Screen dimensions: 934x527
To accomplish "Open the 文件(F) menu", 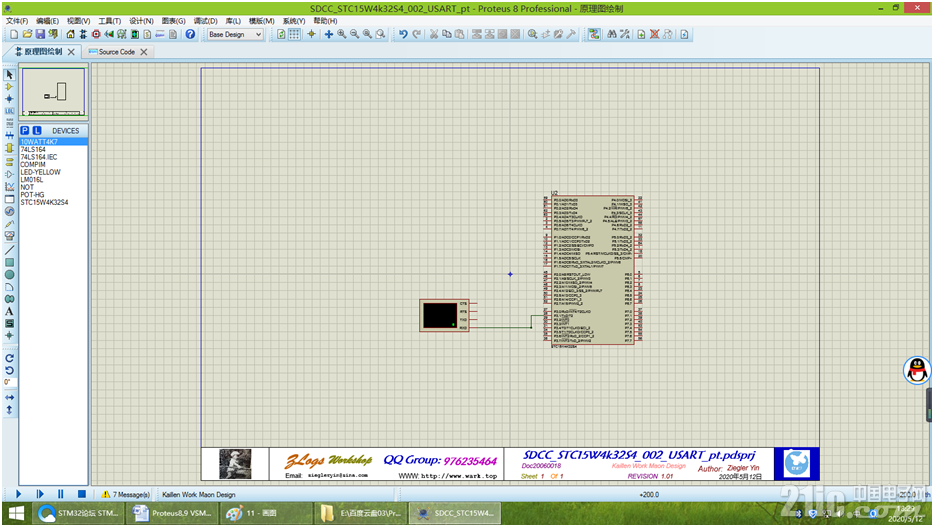I will pyautogui.click(x=17, y=21).
